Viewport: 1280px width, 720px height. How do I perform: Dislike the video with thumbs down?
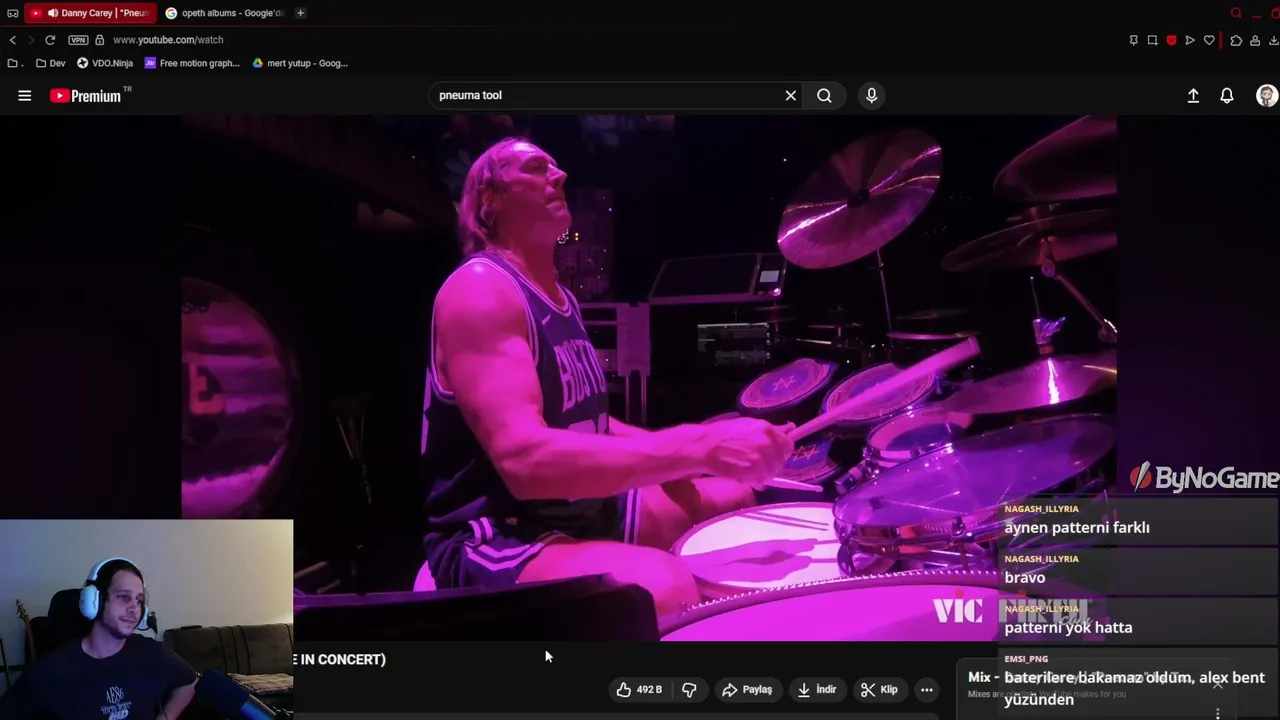690,689
